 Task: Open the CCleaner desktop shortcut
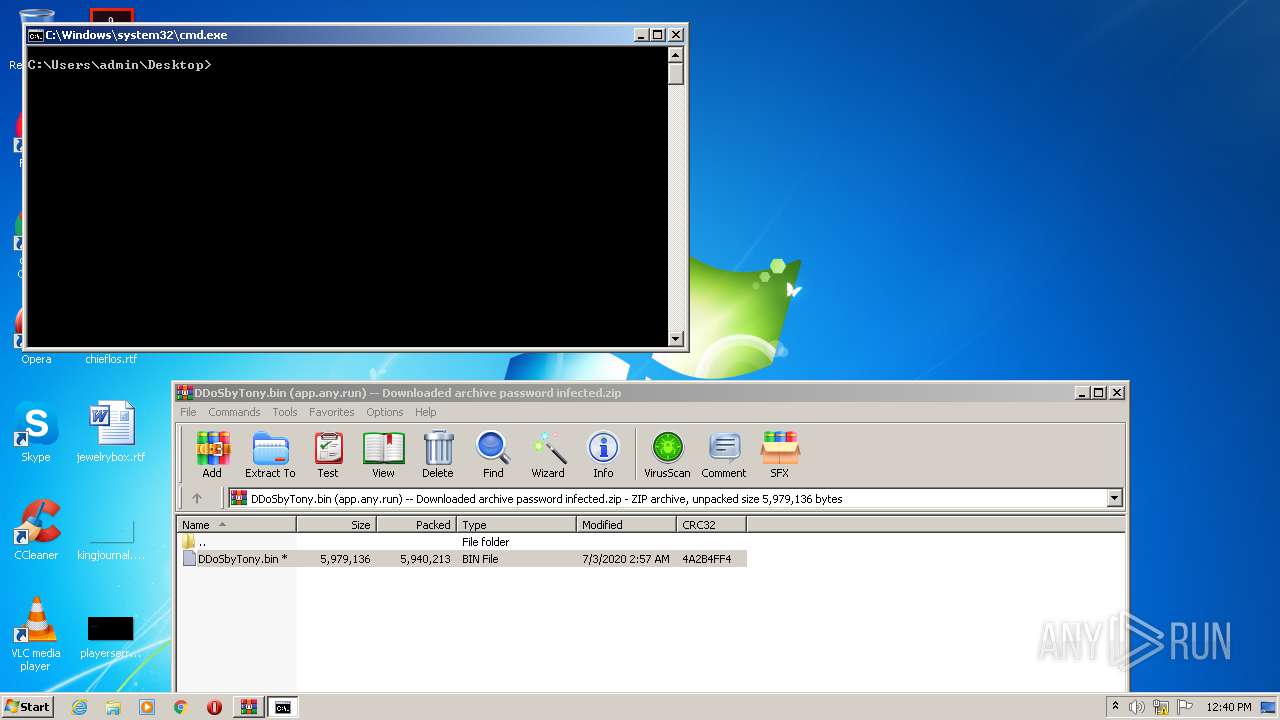(x=36, y=530)
